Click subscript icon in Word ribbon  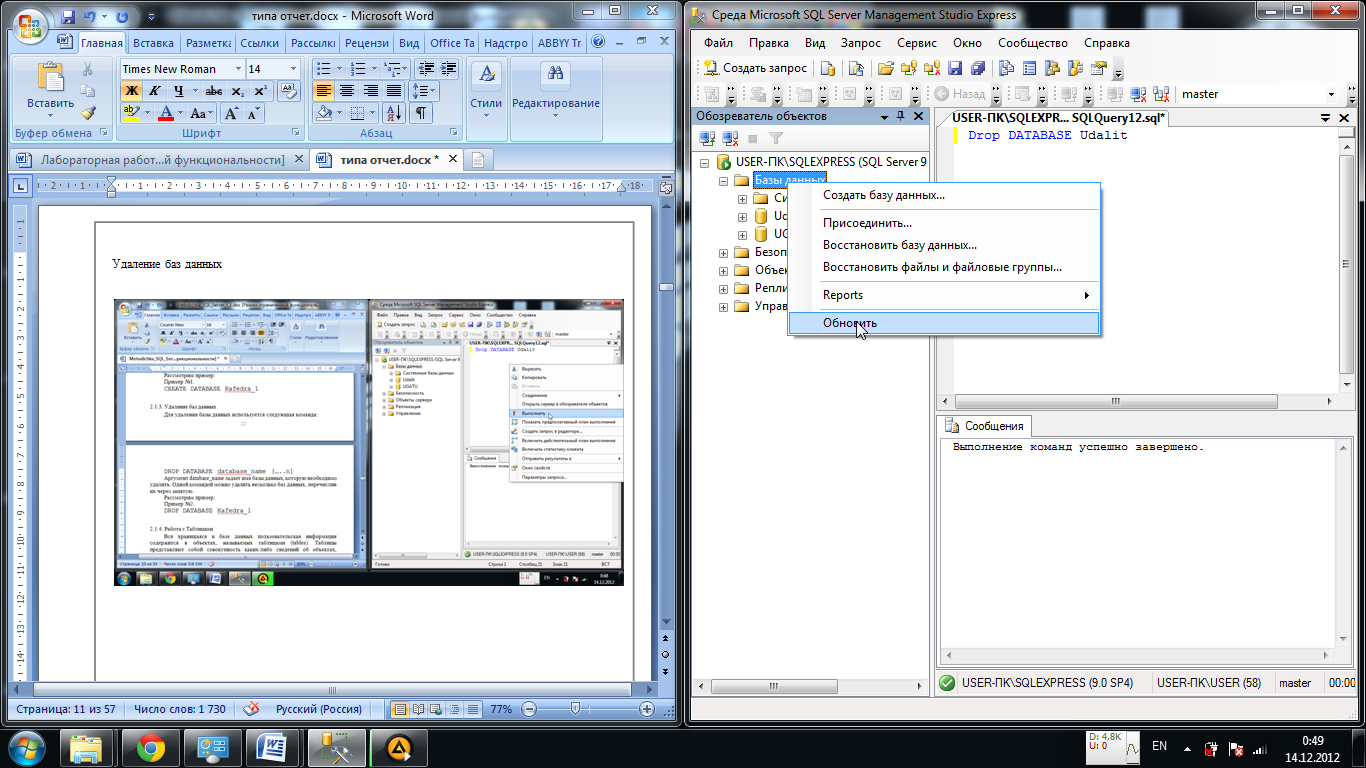tap(237, 91)
